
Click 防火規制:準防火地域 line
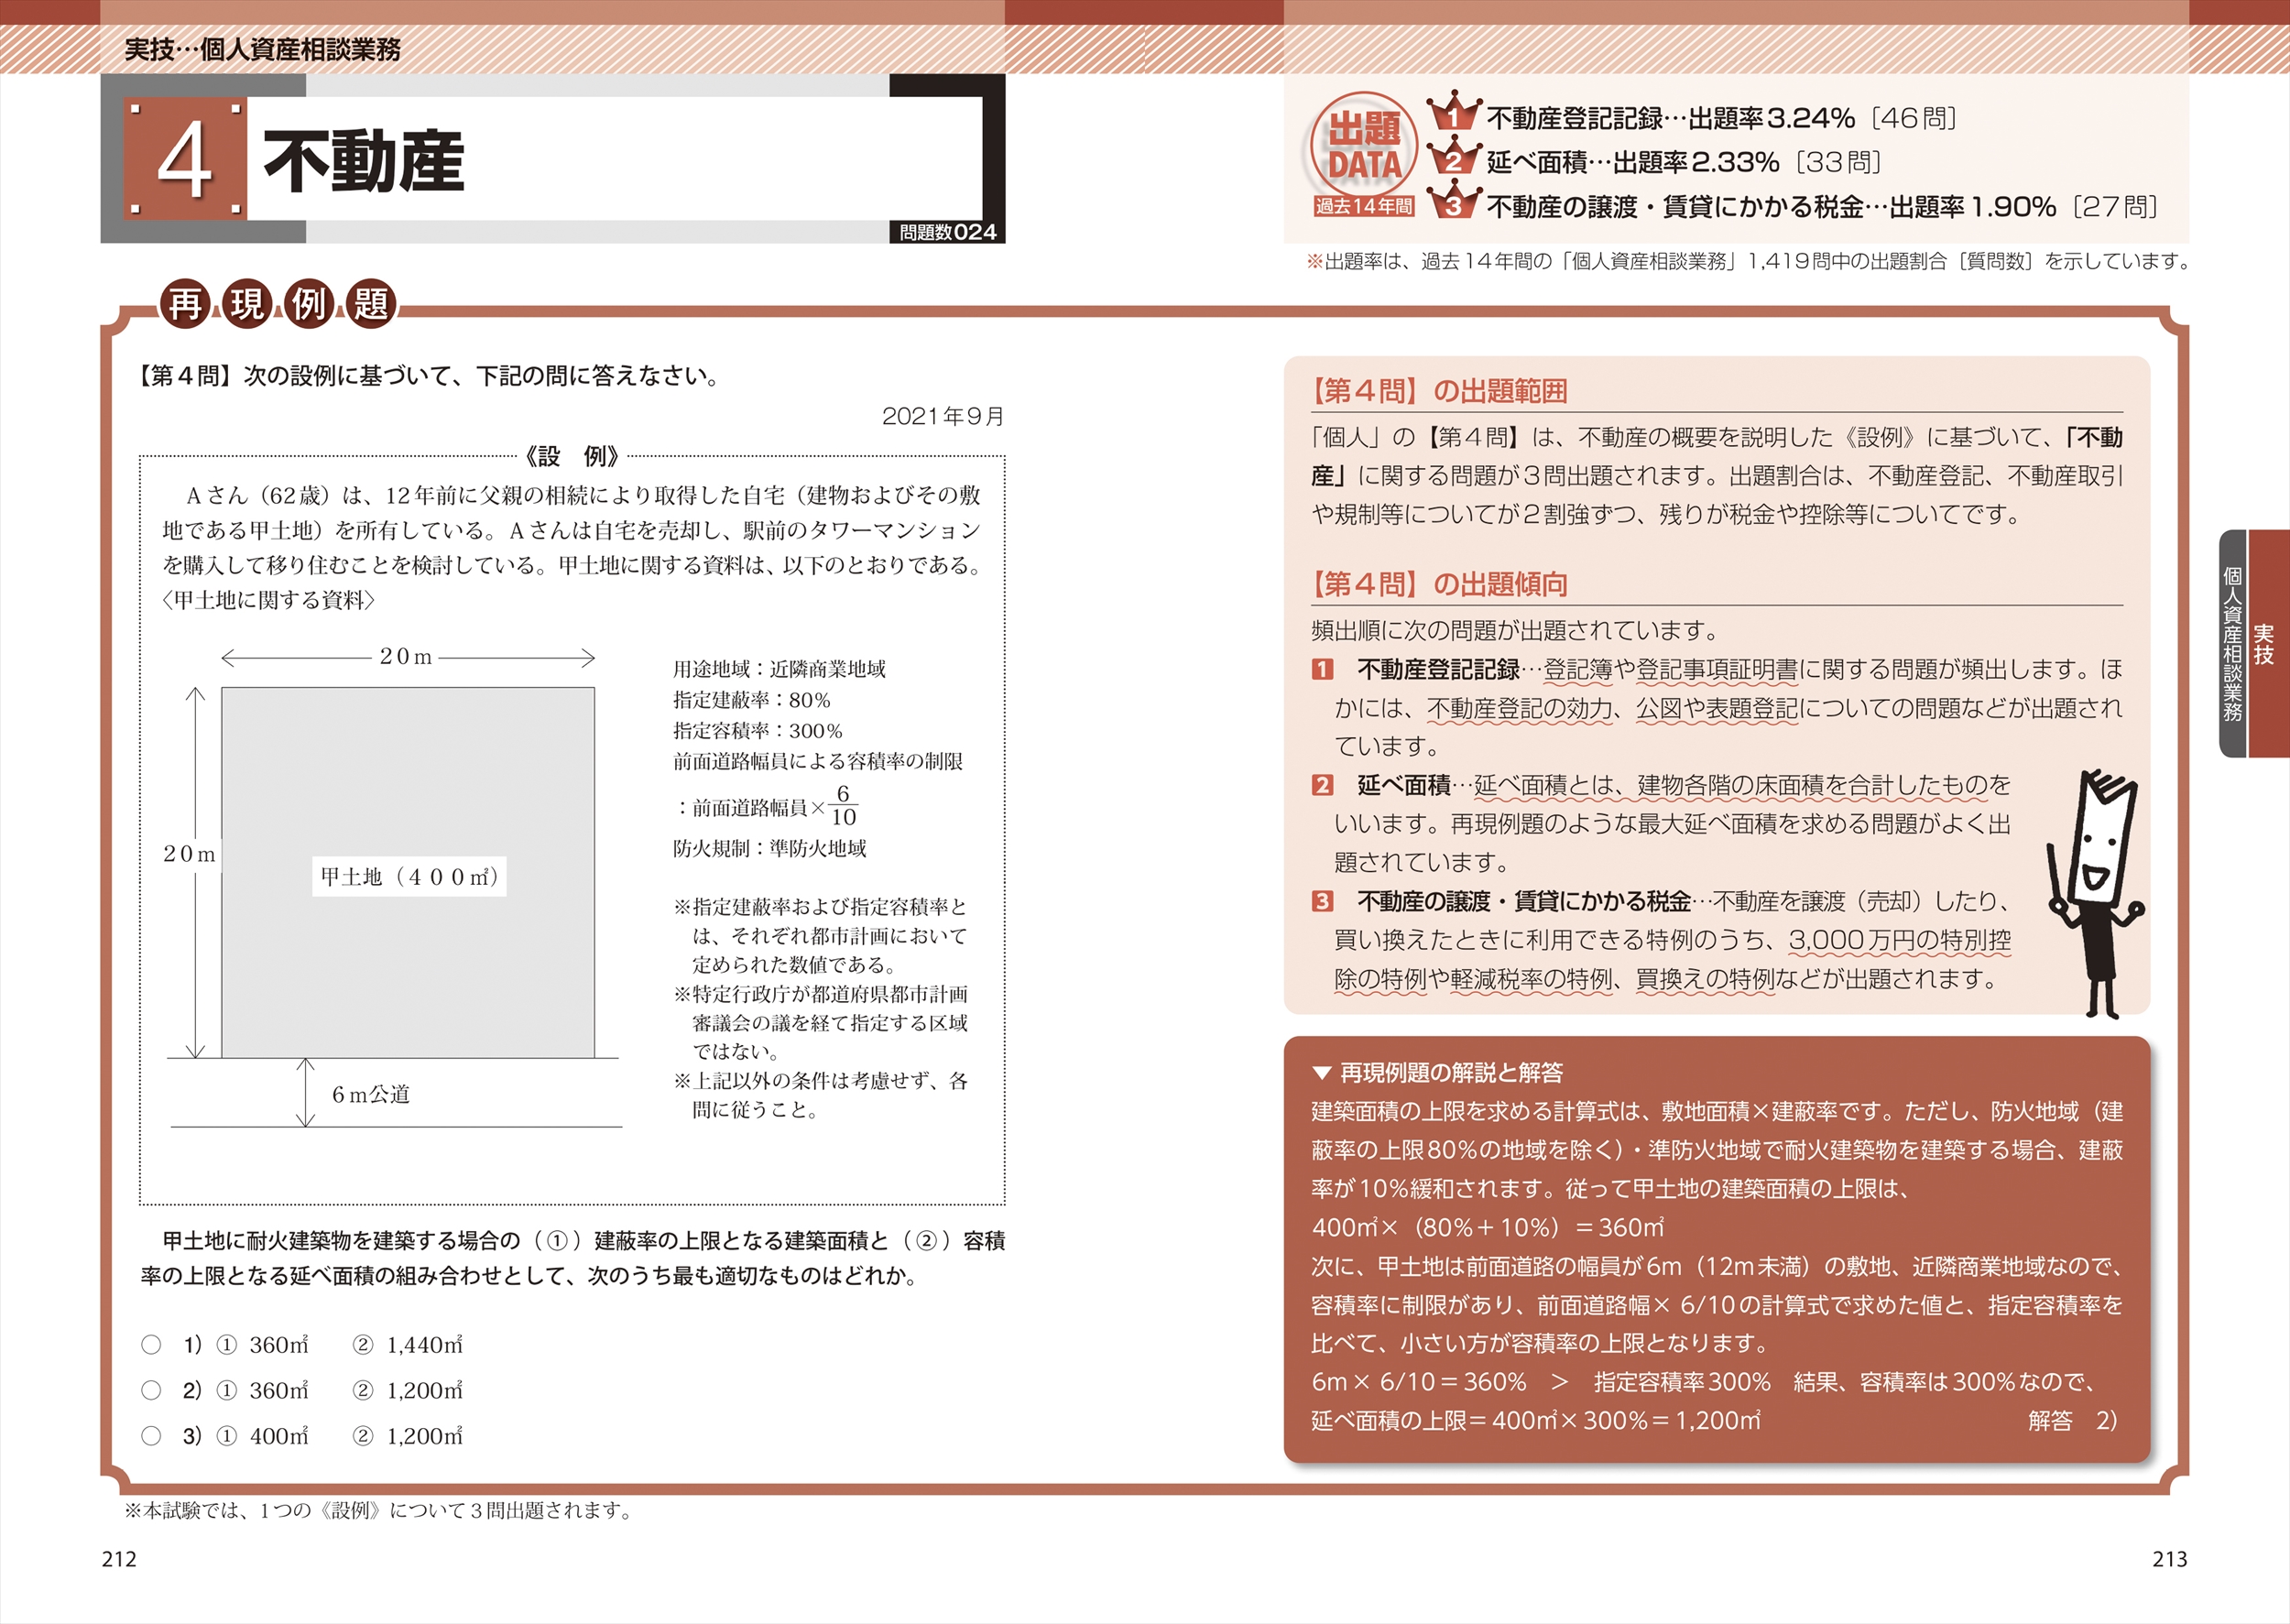(x=769, y=848)
